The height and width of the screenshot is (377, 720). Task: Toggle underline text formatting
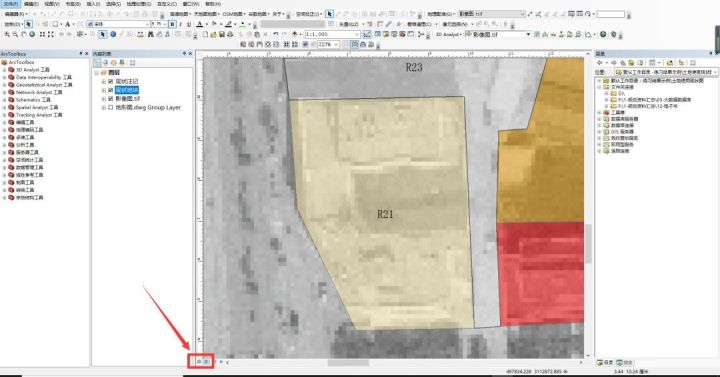point(189,24)
